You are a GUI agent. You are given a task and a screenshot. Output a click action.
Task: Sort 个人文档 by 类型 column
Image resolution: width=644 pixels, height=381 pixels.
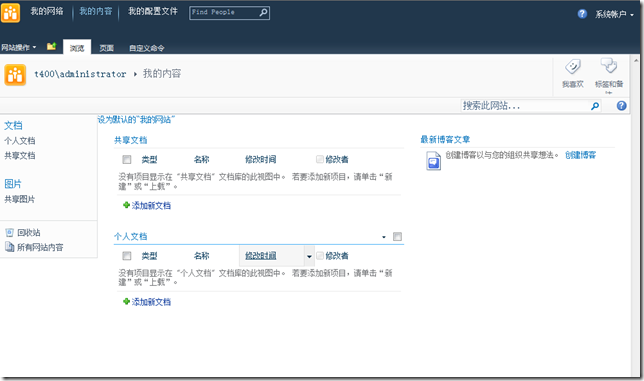(149, 256)
